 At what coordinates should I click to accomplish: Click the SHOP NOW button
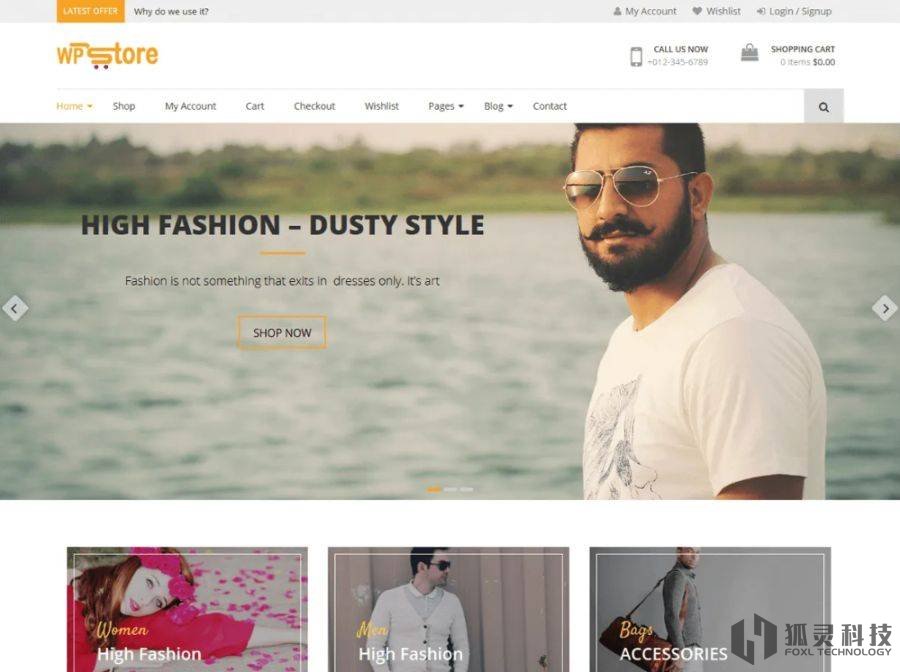[282, 332]
